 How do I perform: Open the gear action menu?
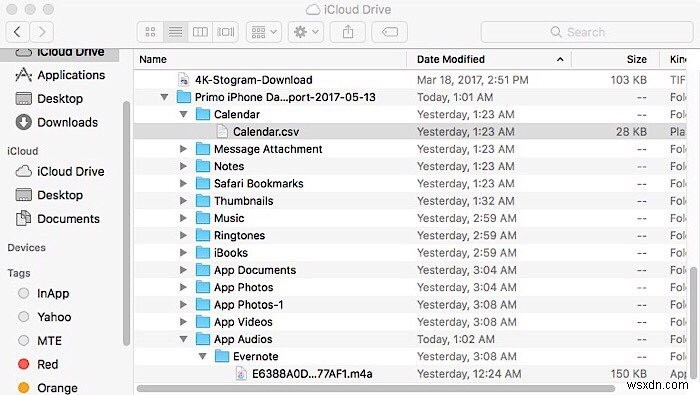coord(306,32)
